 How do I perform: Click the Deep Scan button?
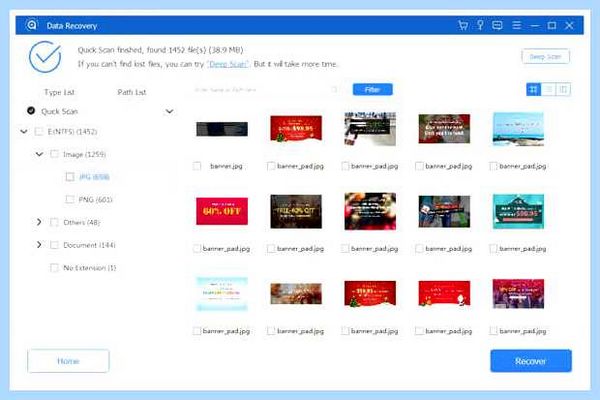pos(545,57)
